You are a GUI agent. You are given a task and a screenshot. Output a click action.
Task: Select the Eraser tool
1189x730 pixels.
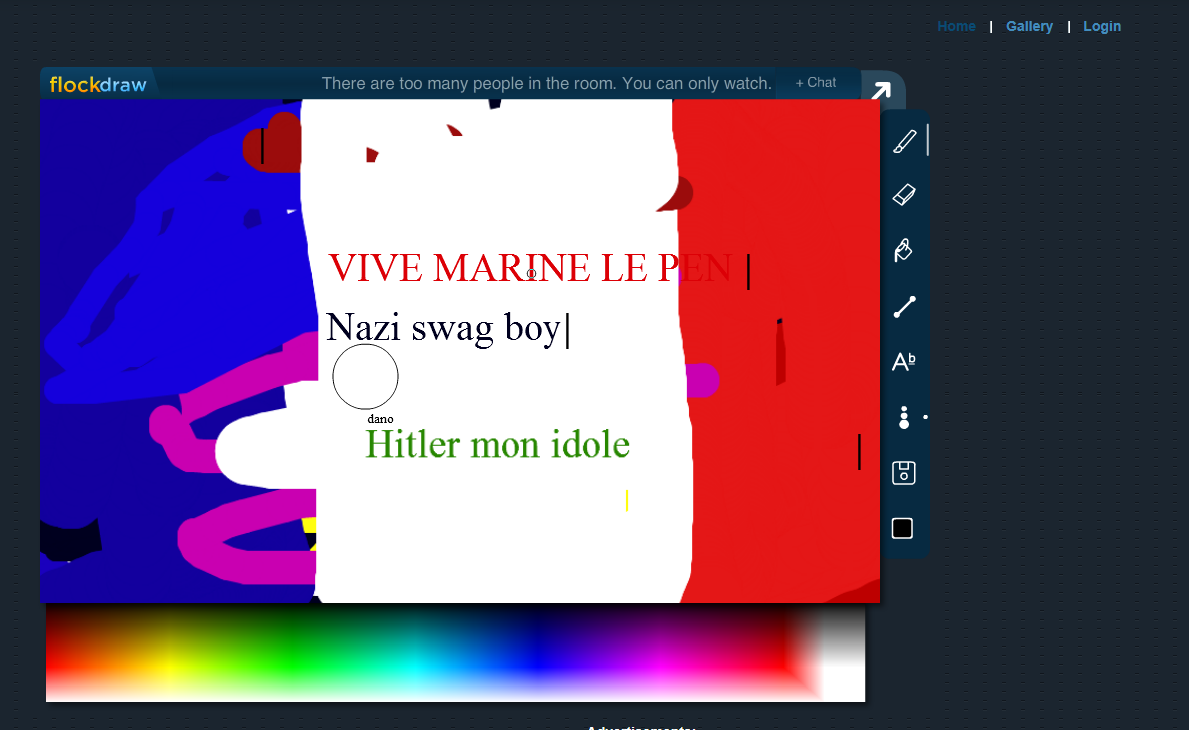coord(904,195)
